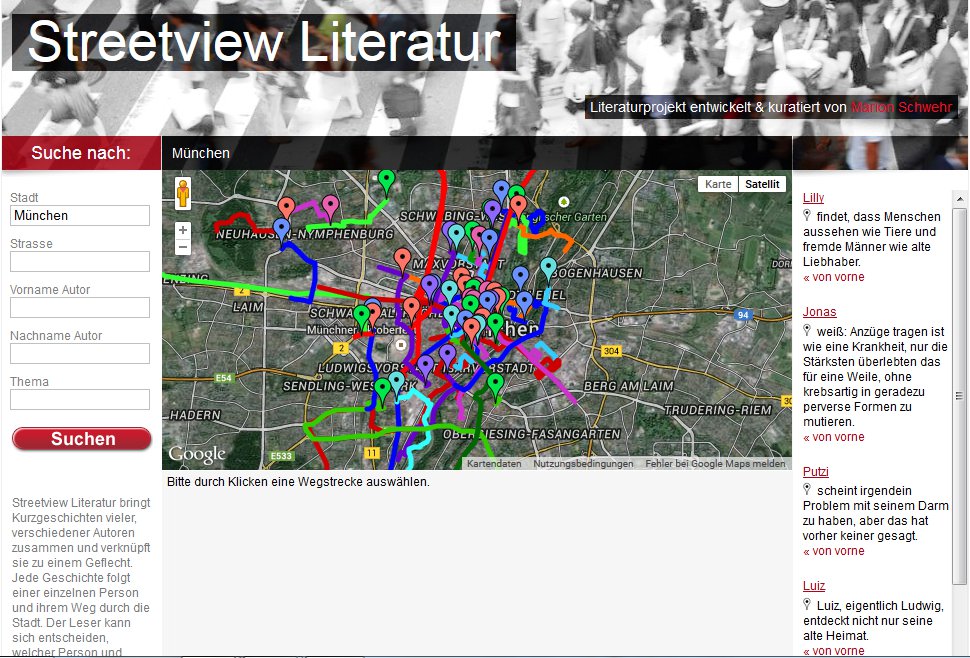Viewport: 970px width, 658px height.
Task: Open Lilly's story link
Action: tap(813, 198)
